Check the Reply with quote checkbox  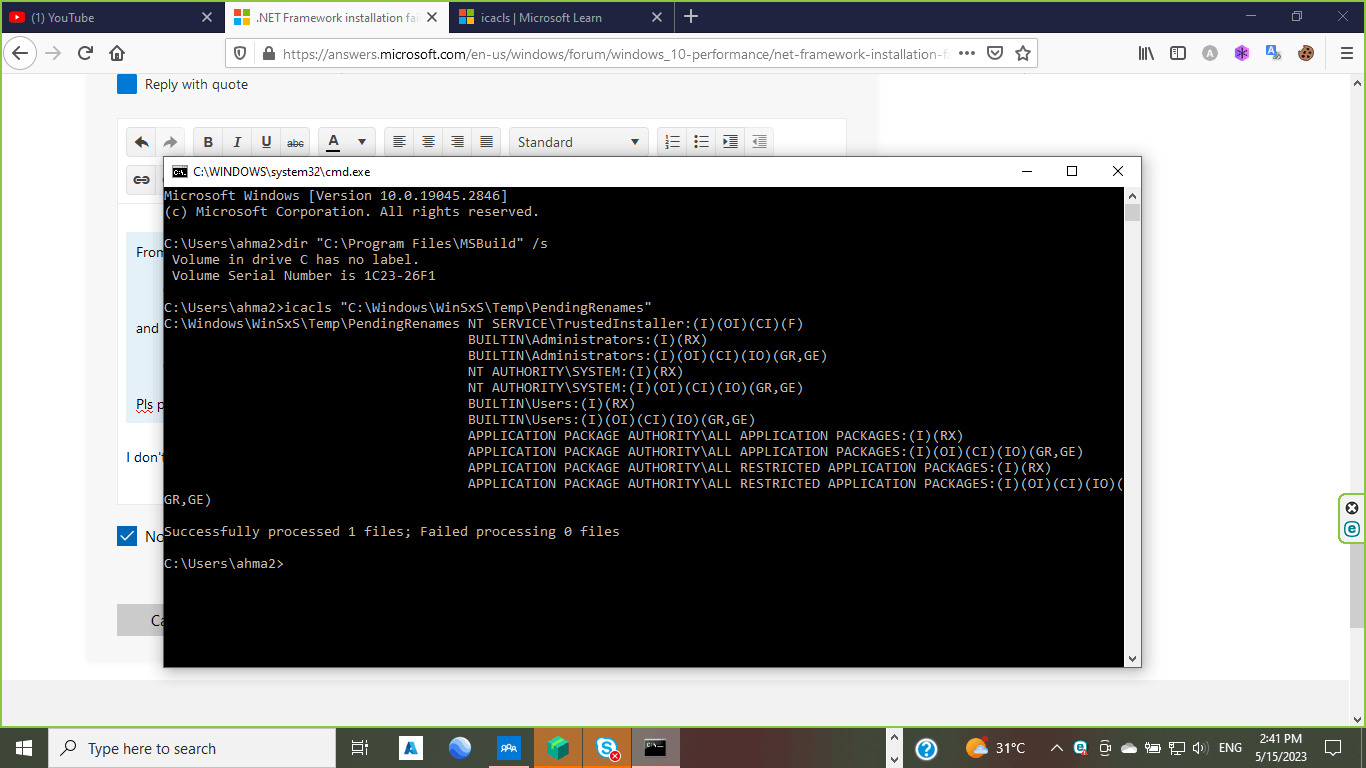tap(127, 84)
